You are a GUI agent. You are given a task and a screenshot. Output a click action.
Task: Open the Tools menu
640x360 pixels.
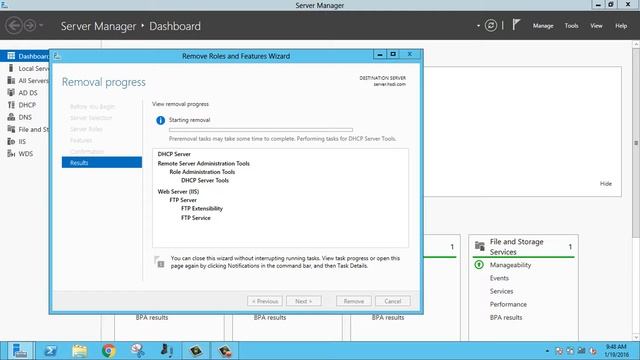pos(571,26)
